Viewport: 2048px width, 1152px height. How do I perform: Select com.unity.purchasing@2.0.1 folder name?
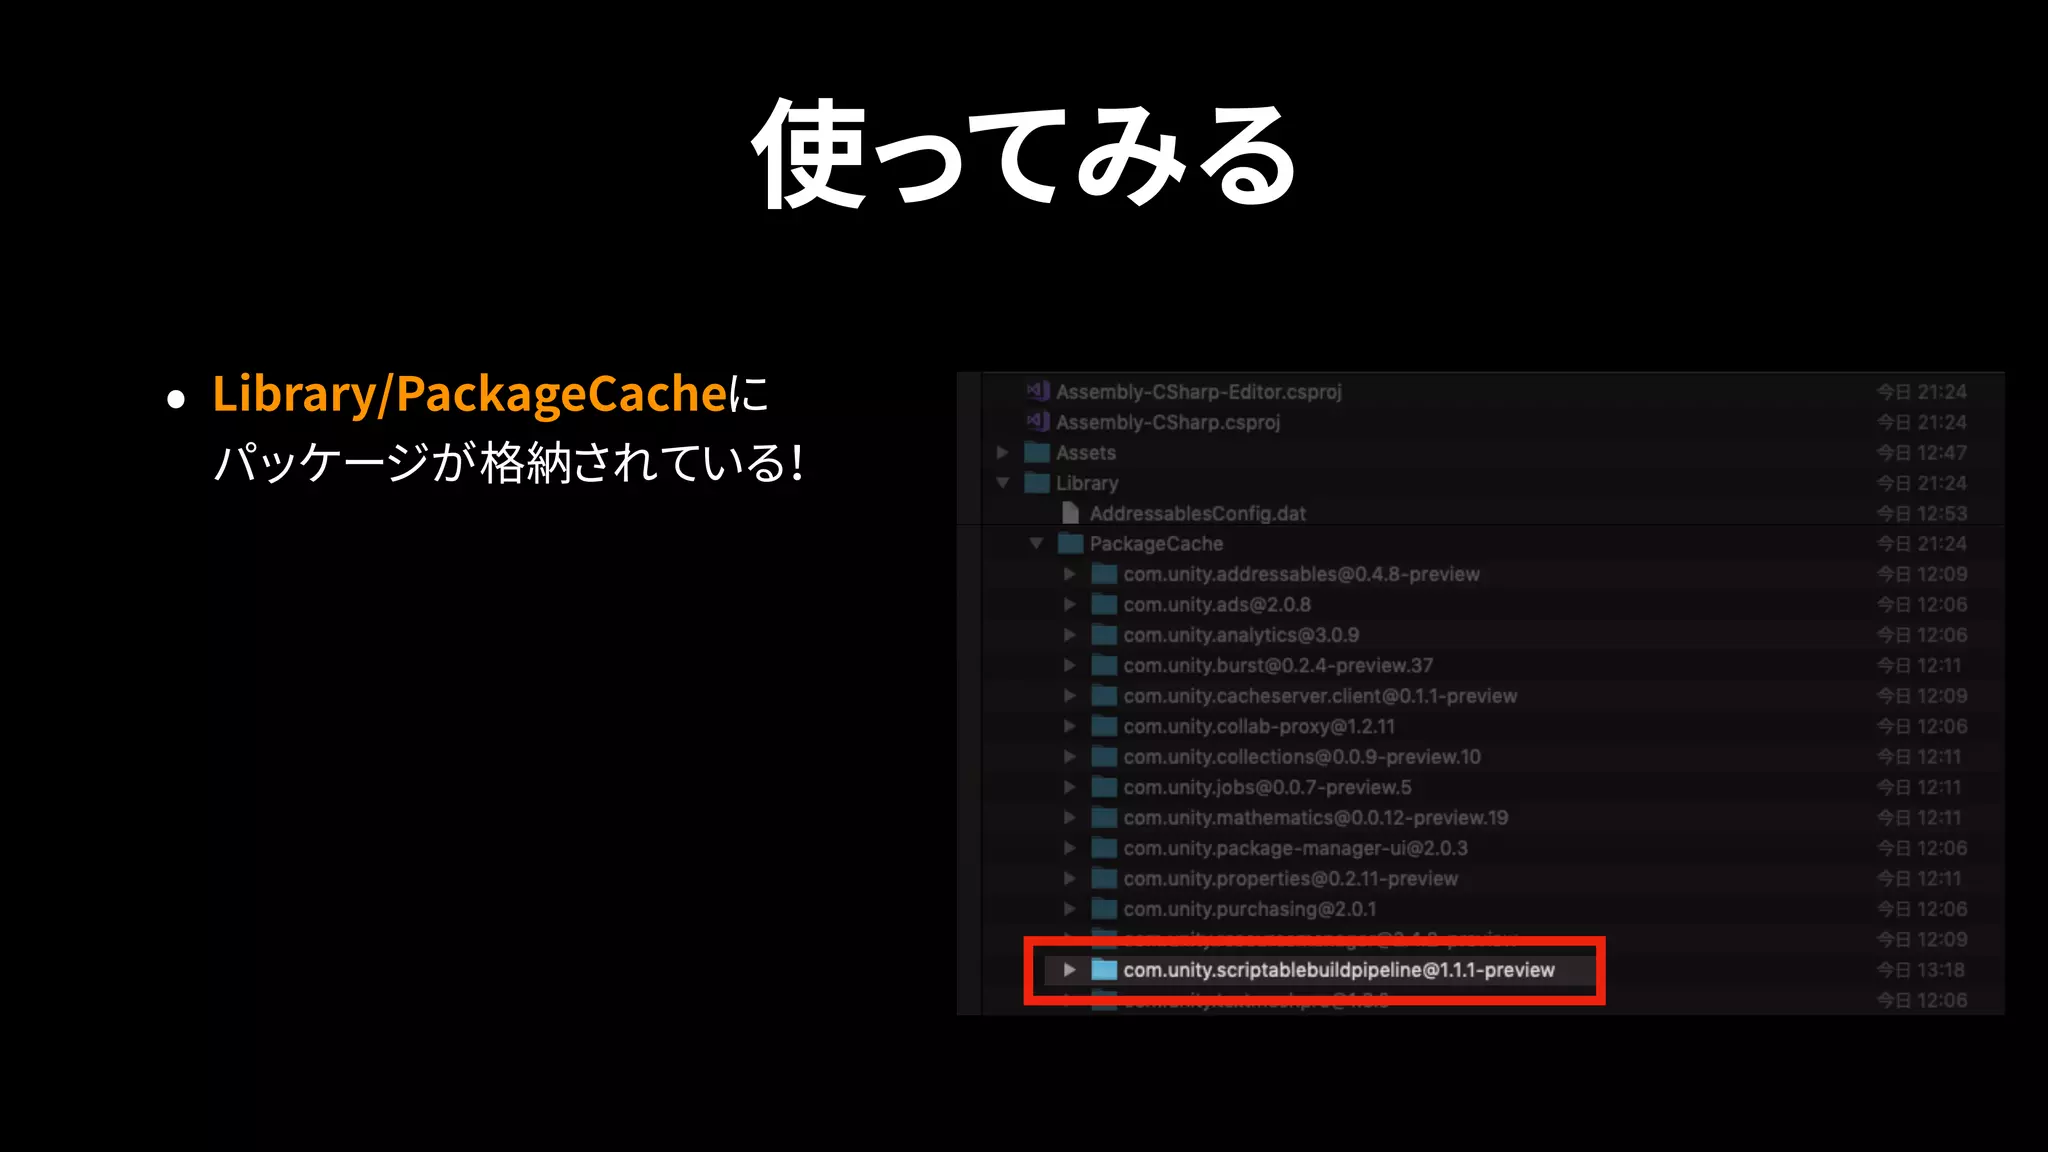point(1250,909)
